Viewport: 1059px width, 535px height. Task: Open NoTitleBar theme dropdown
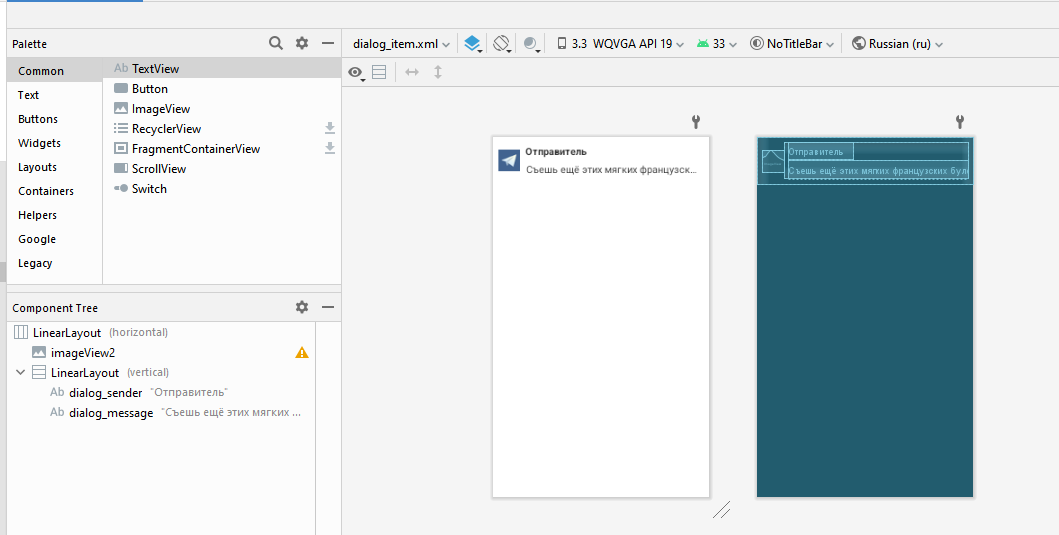coord(792,44)
